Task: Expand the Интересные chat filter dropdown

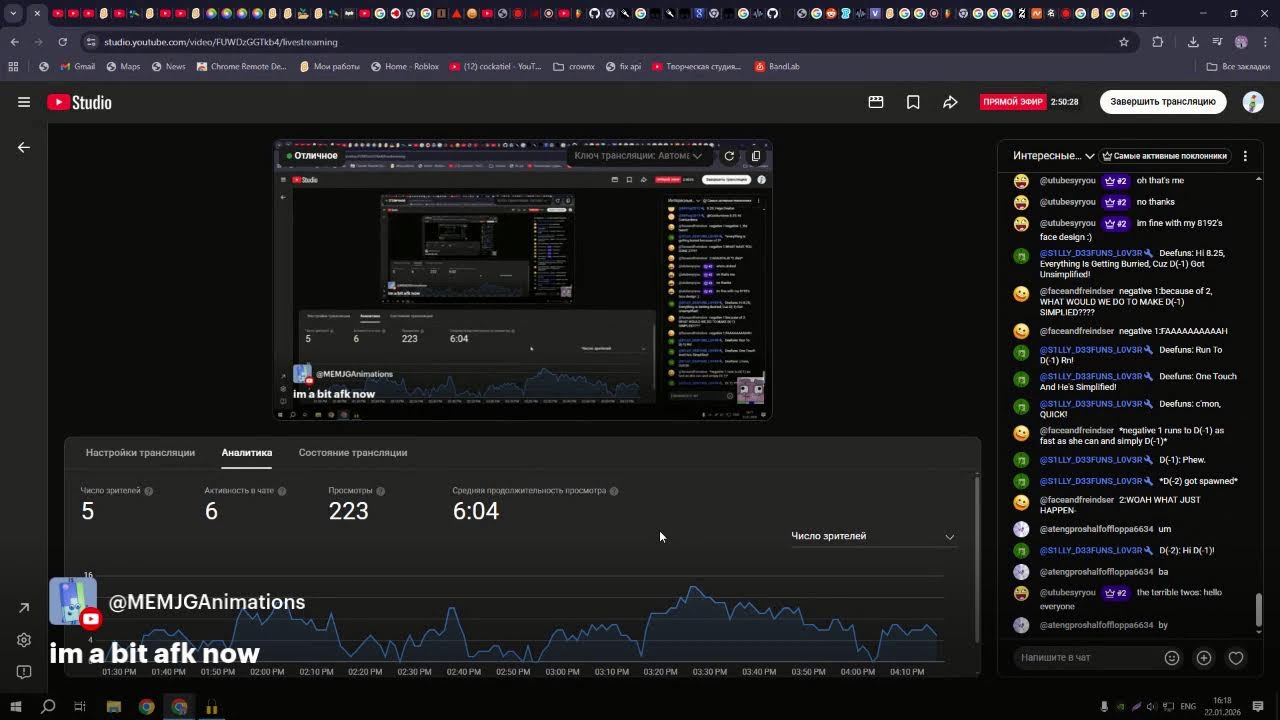Action: tap(1054, 156)
